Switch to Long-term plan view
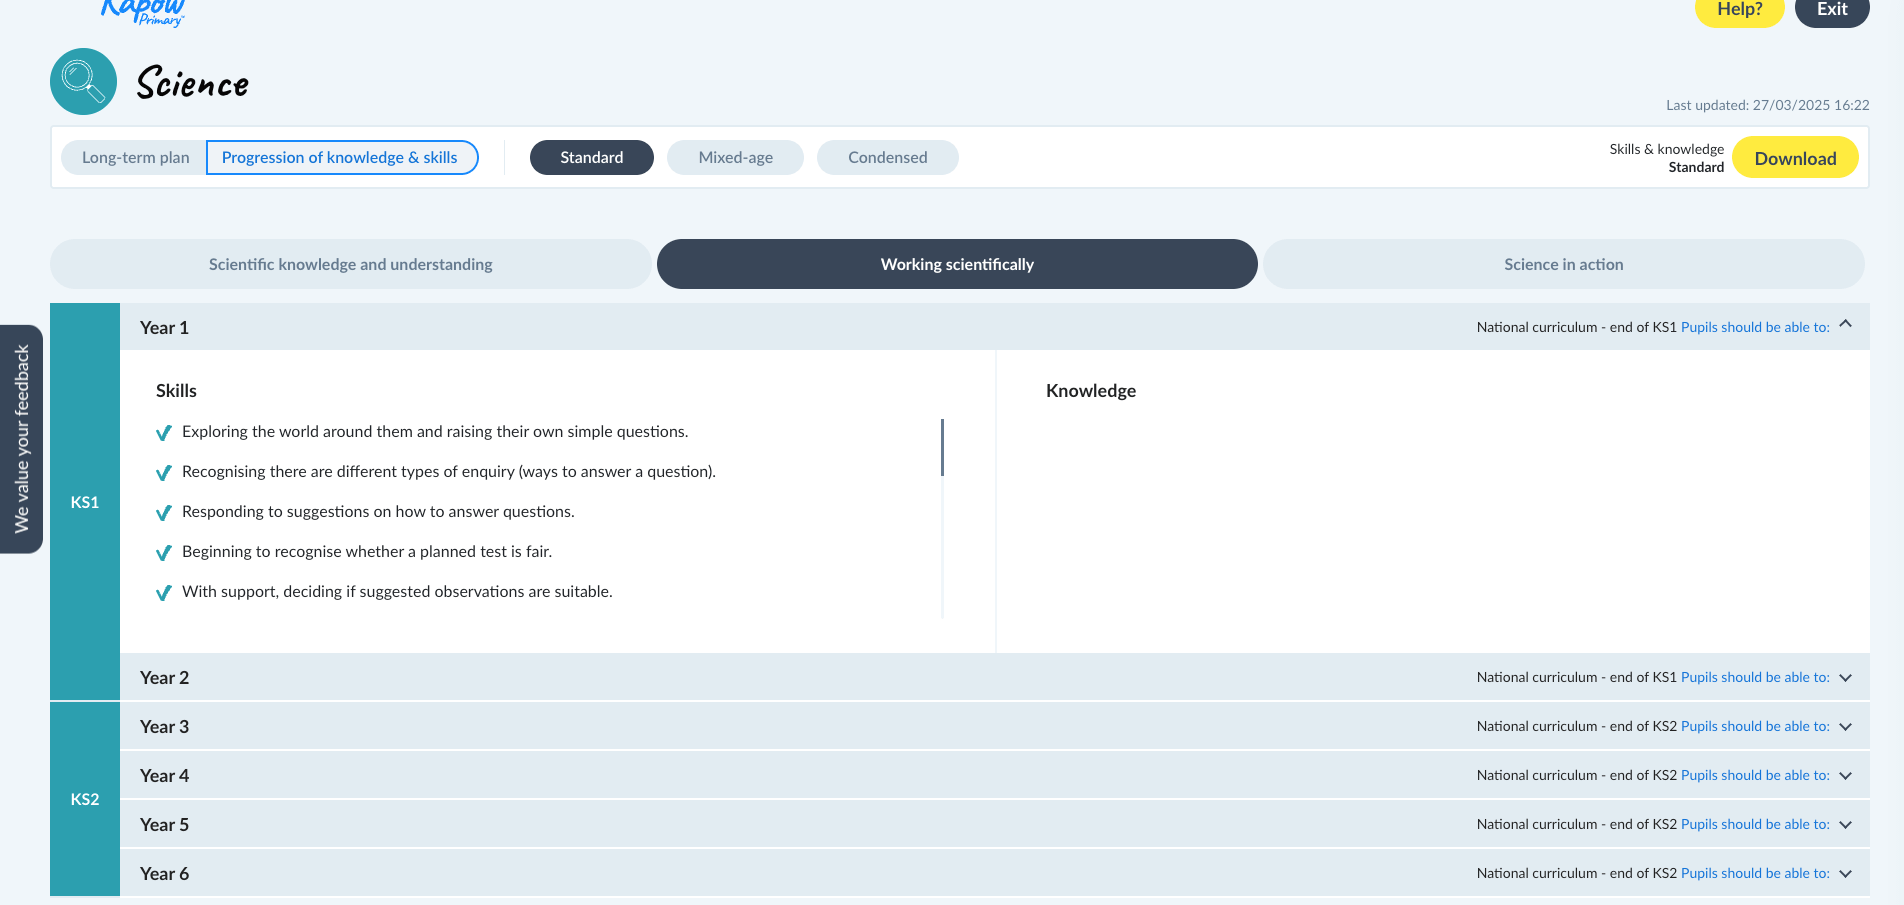This screenshot has height=905, width=1904. click(x=135, y=158)
